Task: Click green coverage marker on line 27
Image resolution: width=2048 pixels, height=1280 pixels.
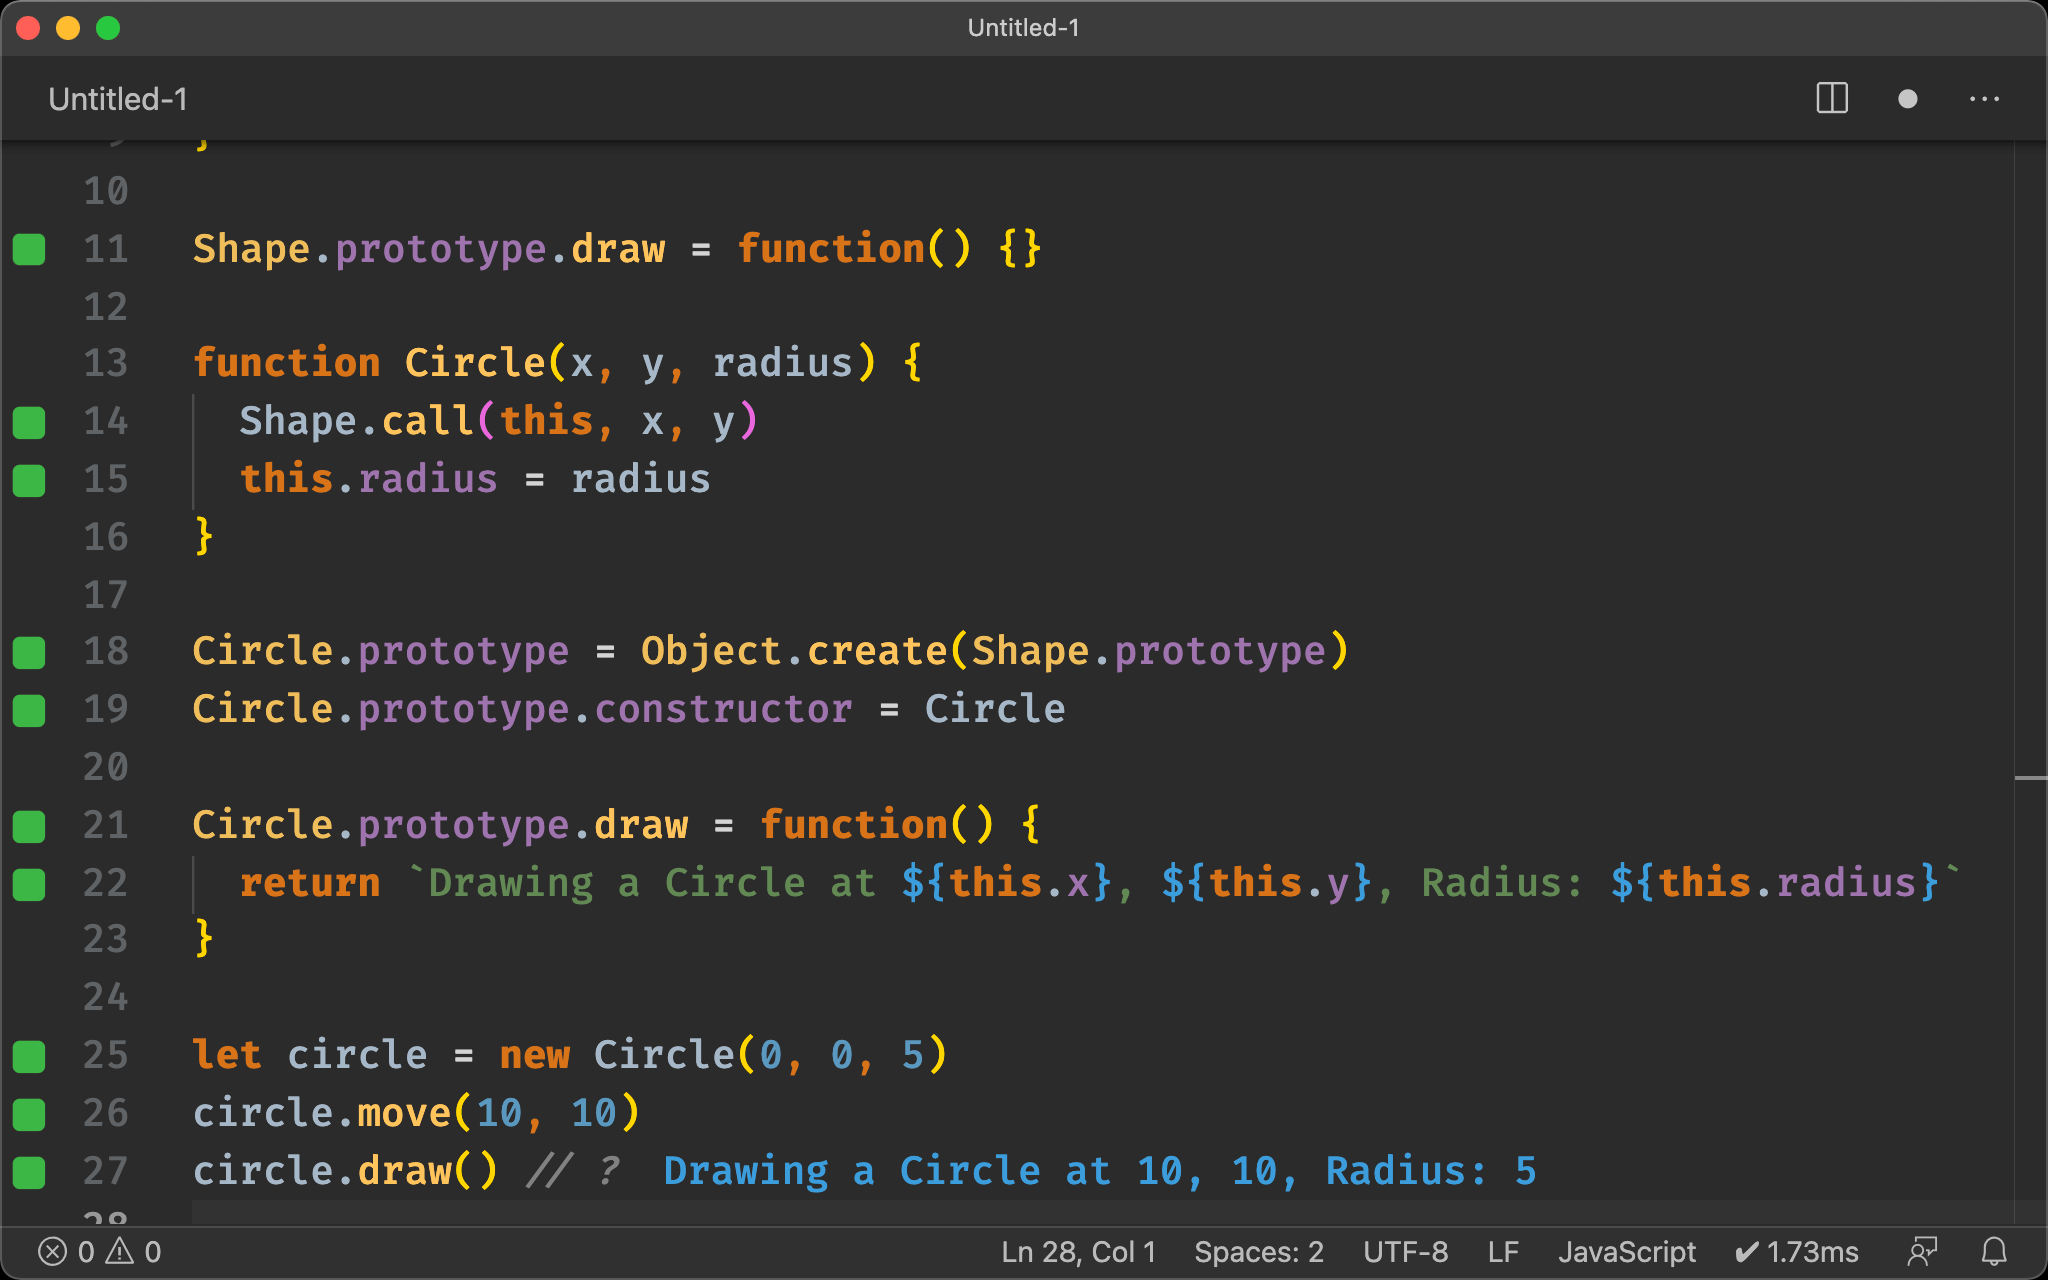Action: click(29, 1171)
